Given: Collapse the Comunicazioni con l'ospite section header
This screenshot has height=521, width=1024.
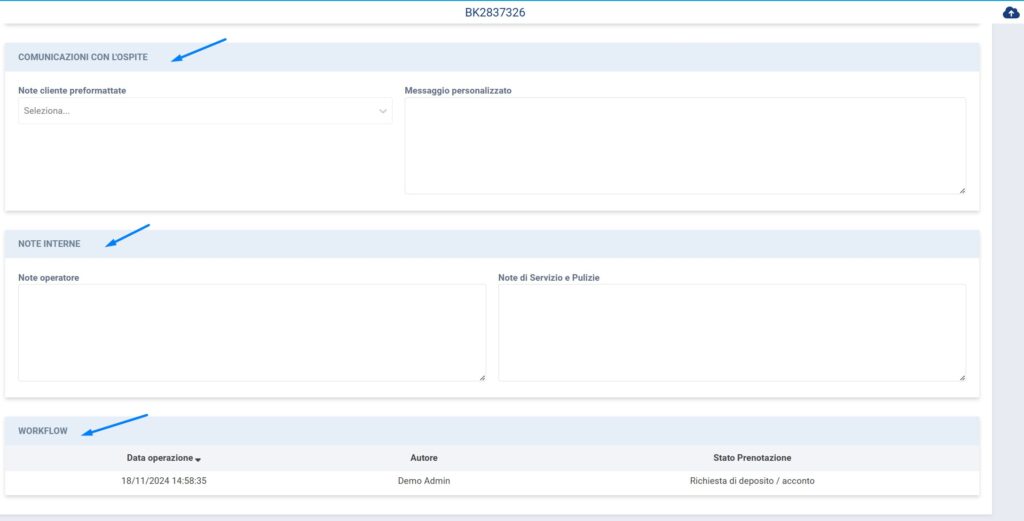Looking at the screenshot, I should (83, 57).
